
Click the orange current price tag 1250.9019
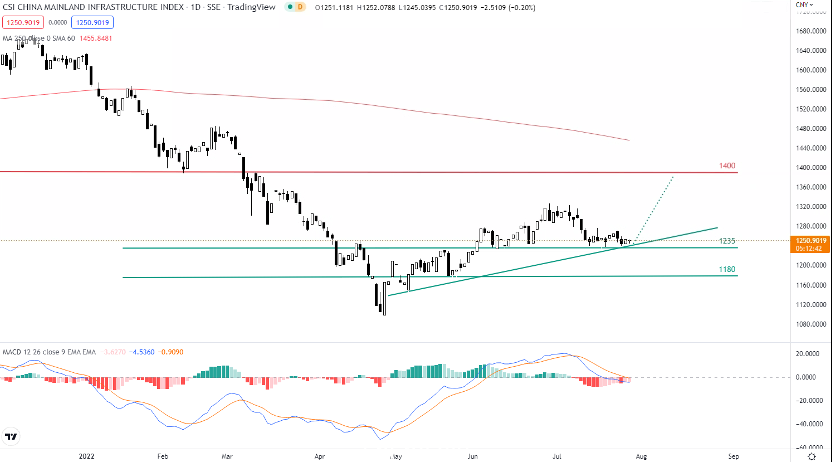tap(811, 241)
